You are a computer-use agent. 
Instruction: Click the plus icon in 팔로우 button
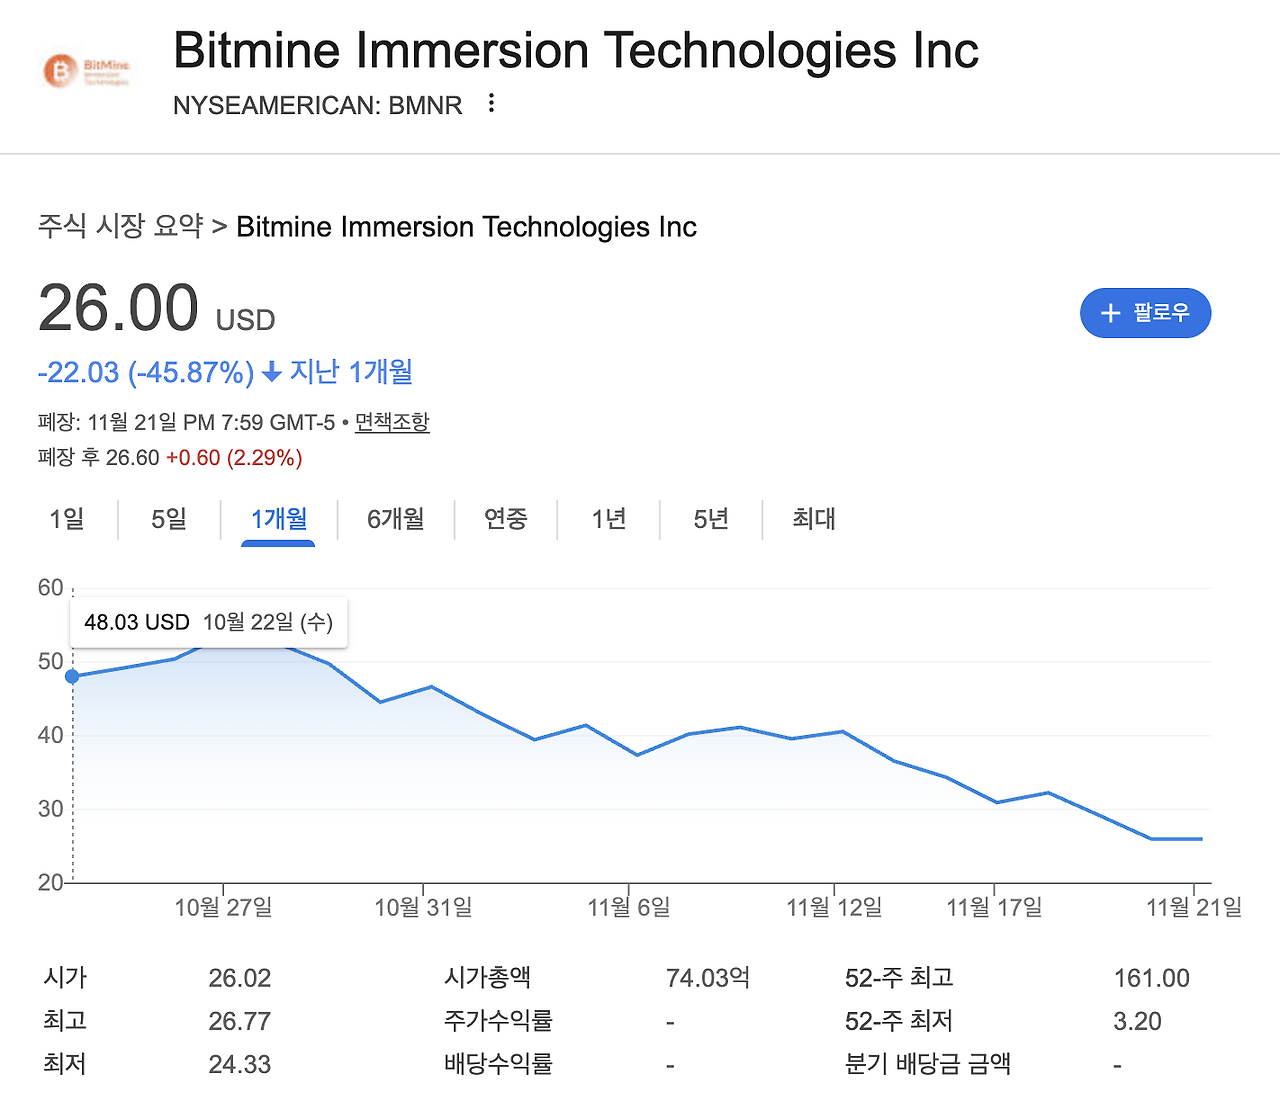pos(1110,313)
